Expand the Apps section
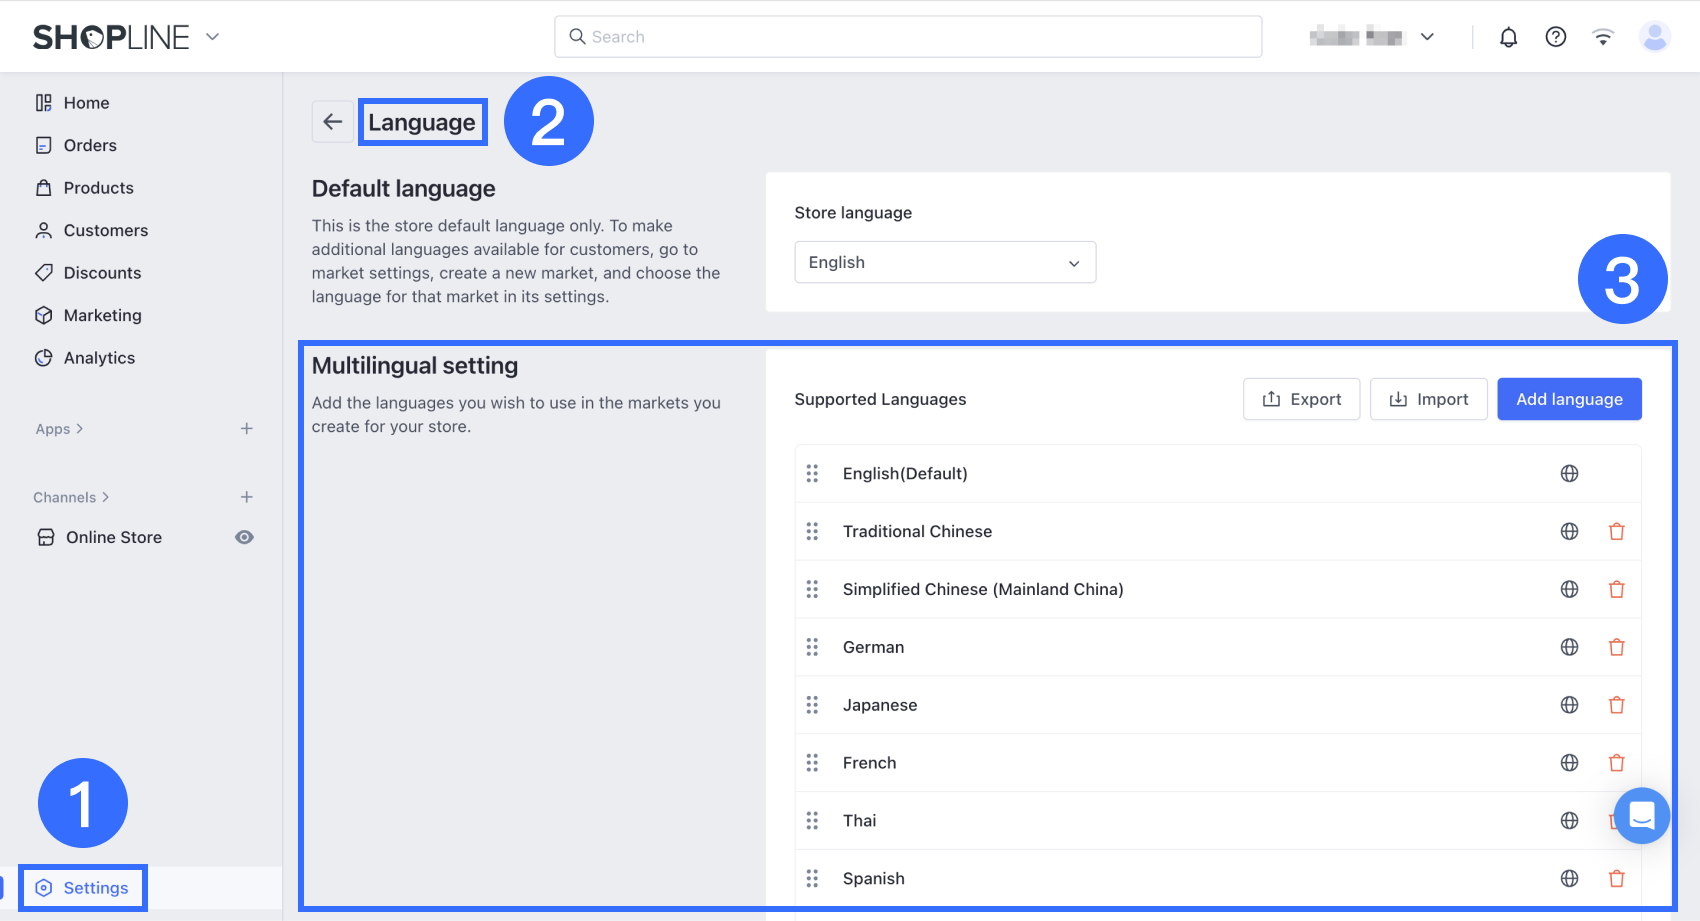 pos(60,429)
